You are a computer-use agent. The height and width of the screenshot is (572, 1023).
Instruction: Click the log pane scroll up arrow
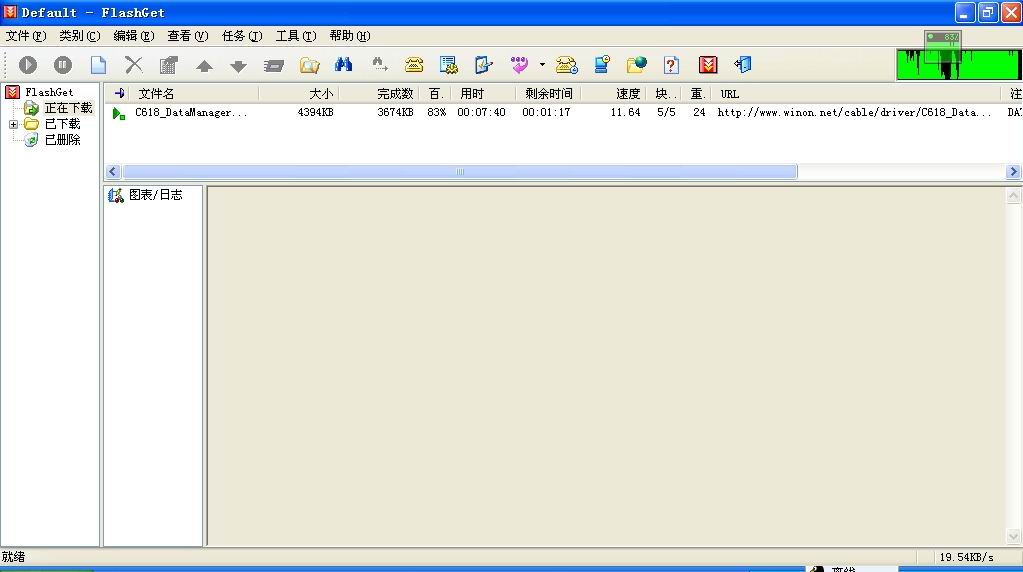[x=1013, y=196]
